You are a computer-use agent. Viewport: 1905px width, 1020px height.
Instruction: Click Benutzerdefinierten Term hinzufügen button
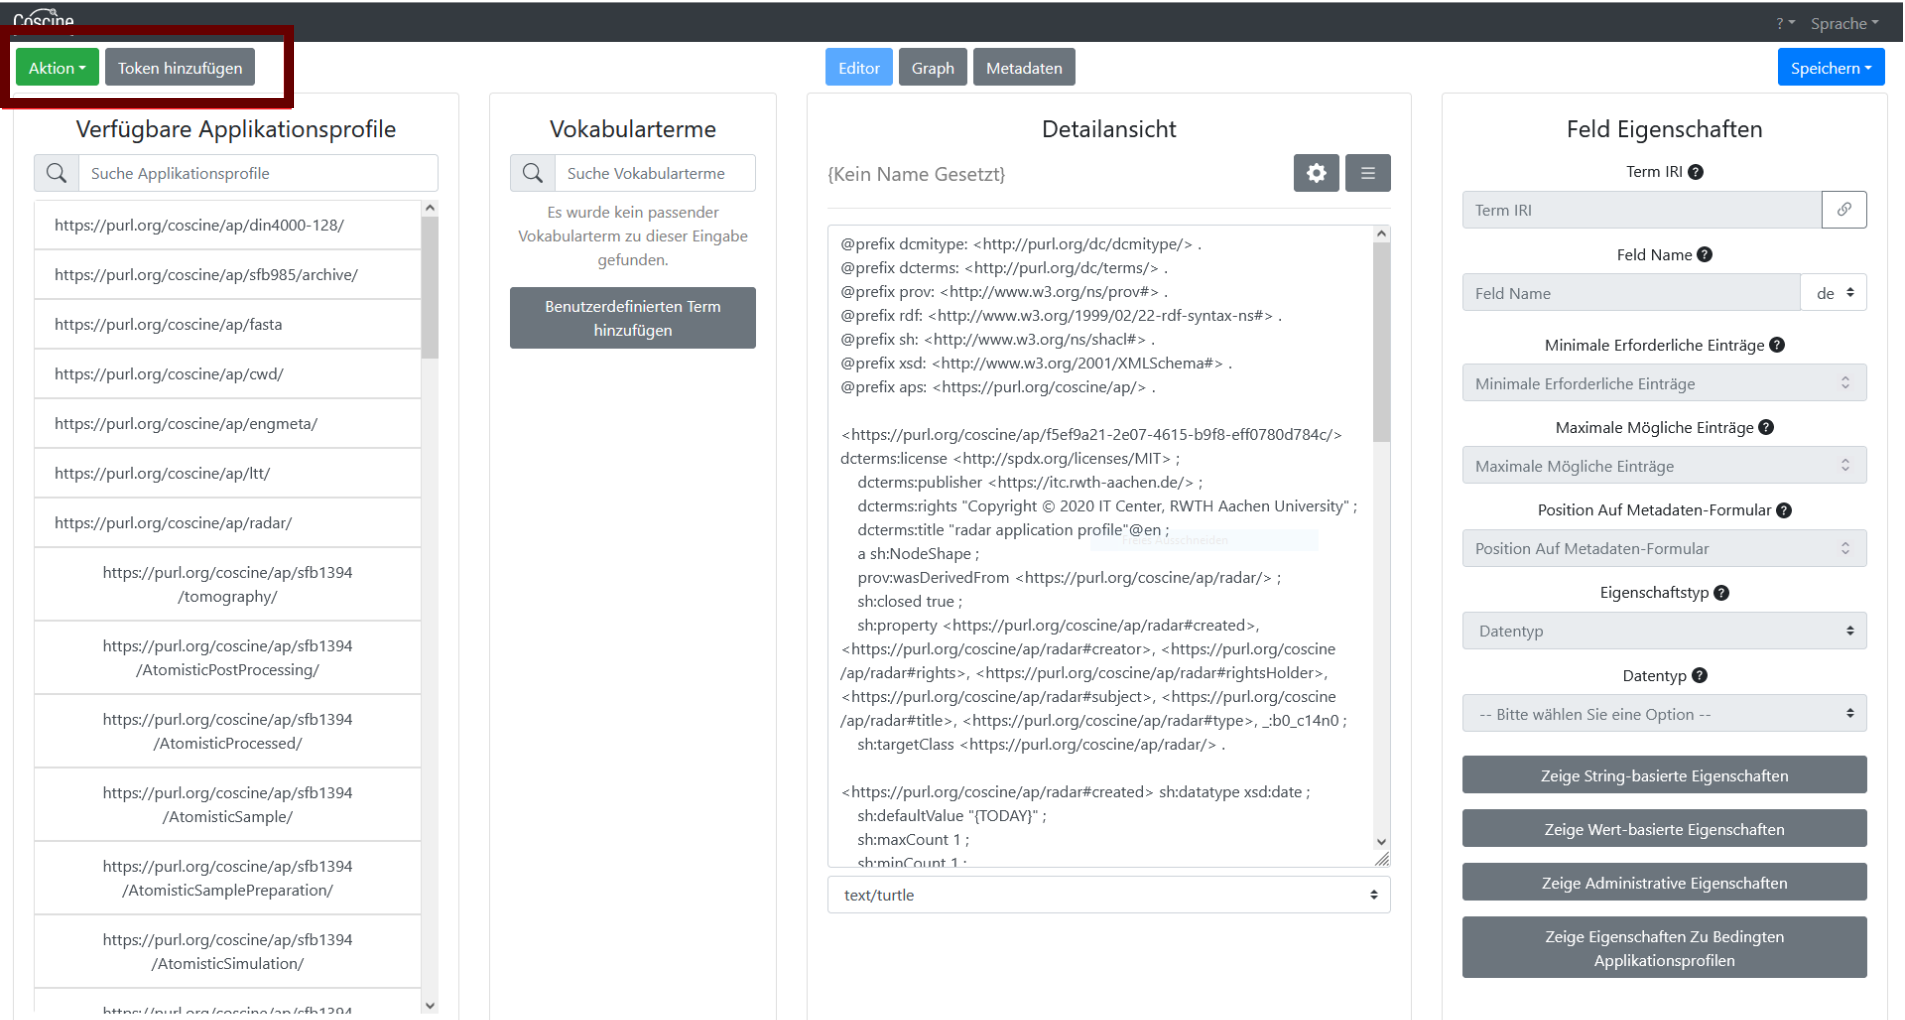pos(632,318)
